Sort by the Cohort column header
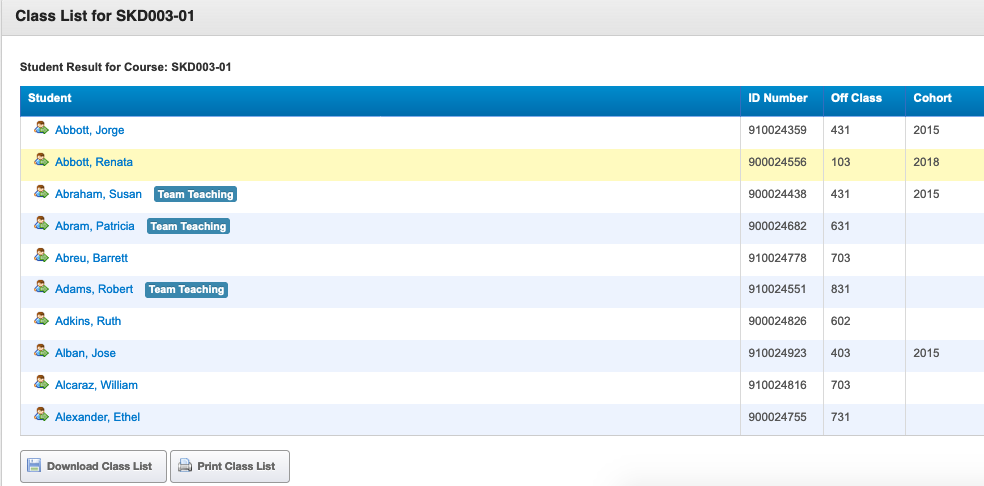This screenshot has height=486, width=984. (x=933, y=98)
